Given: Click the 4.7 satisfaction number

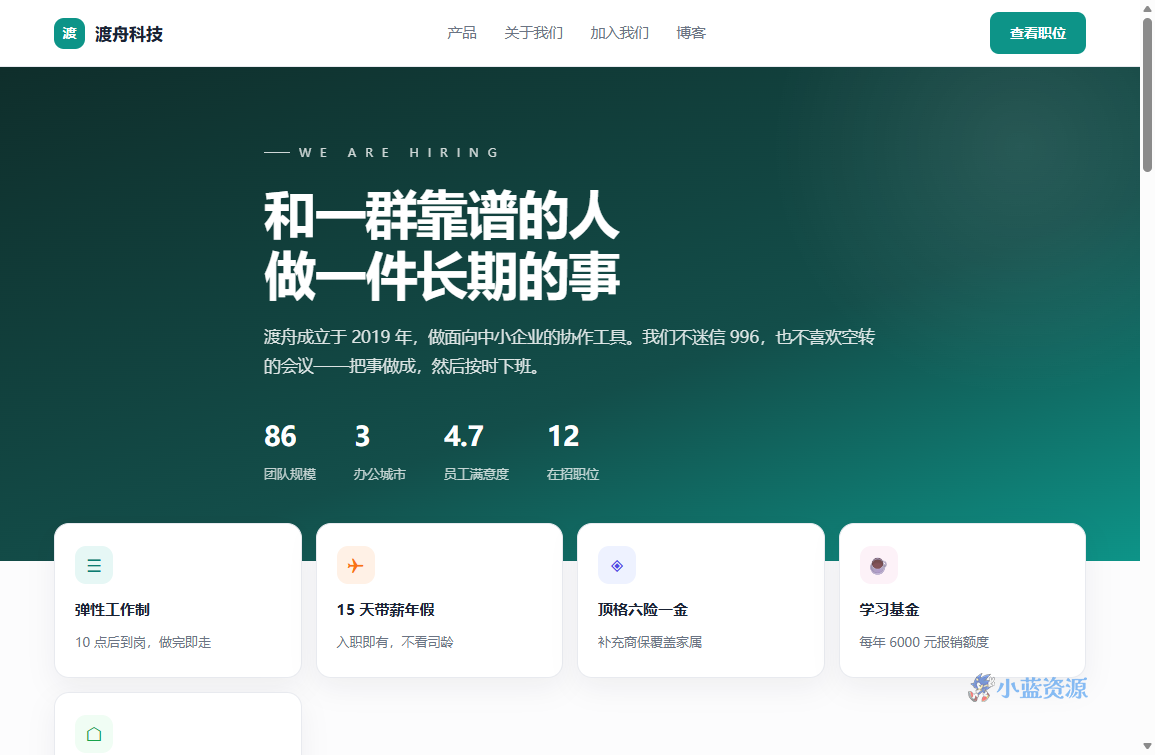Looking at the screenshot, I should [x=463, y=436].
